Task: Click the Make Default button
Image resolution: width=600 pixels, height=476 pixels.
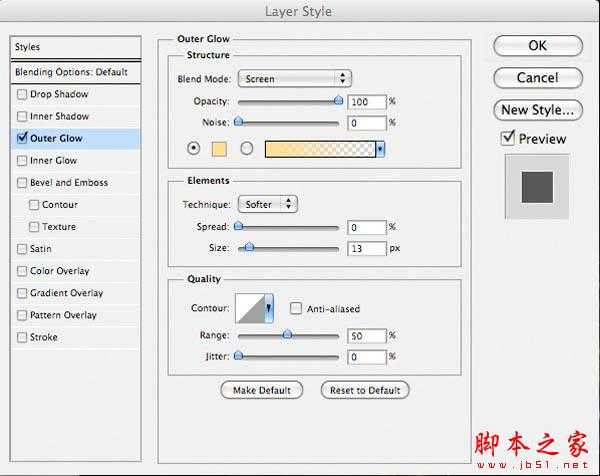Action: click(262, 390)
